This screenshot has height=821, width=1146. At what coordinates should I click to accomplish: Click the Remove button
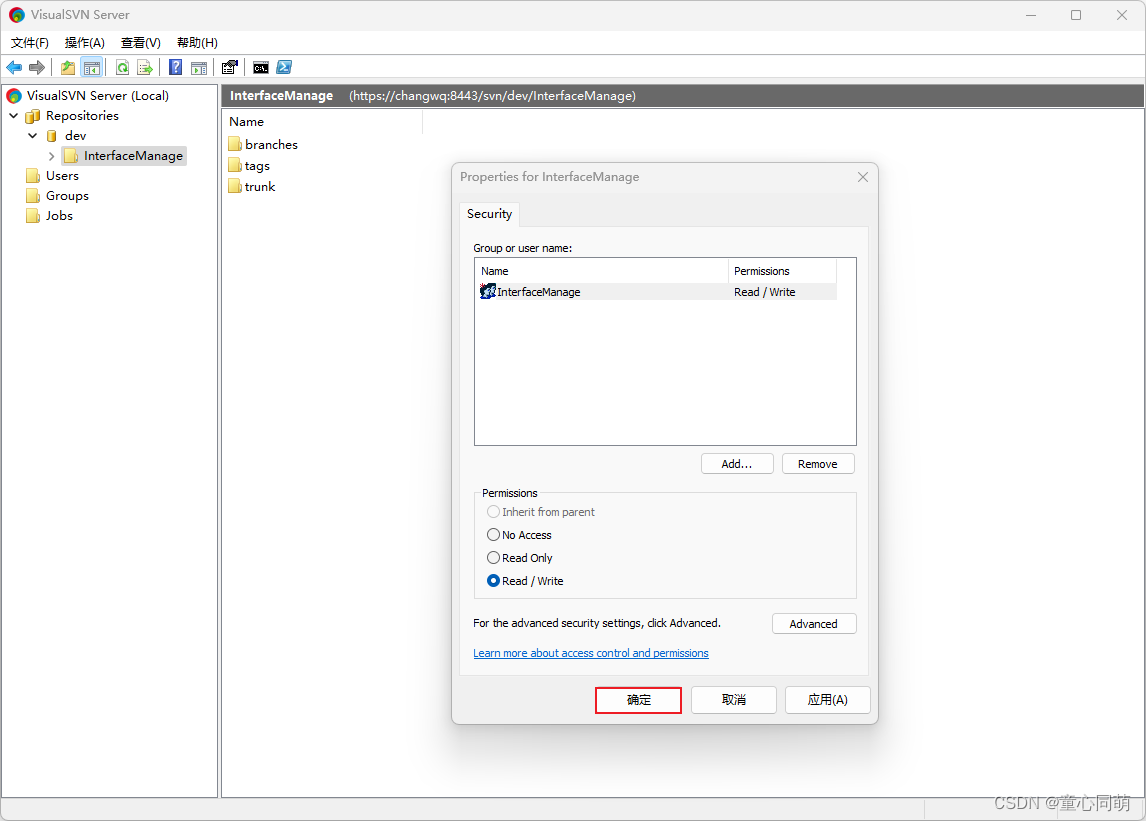818,464
